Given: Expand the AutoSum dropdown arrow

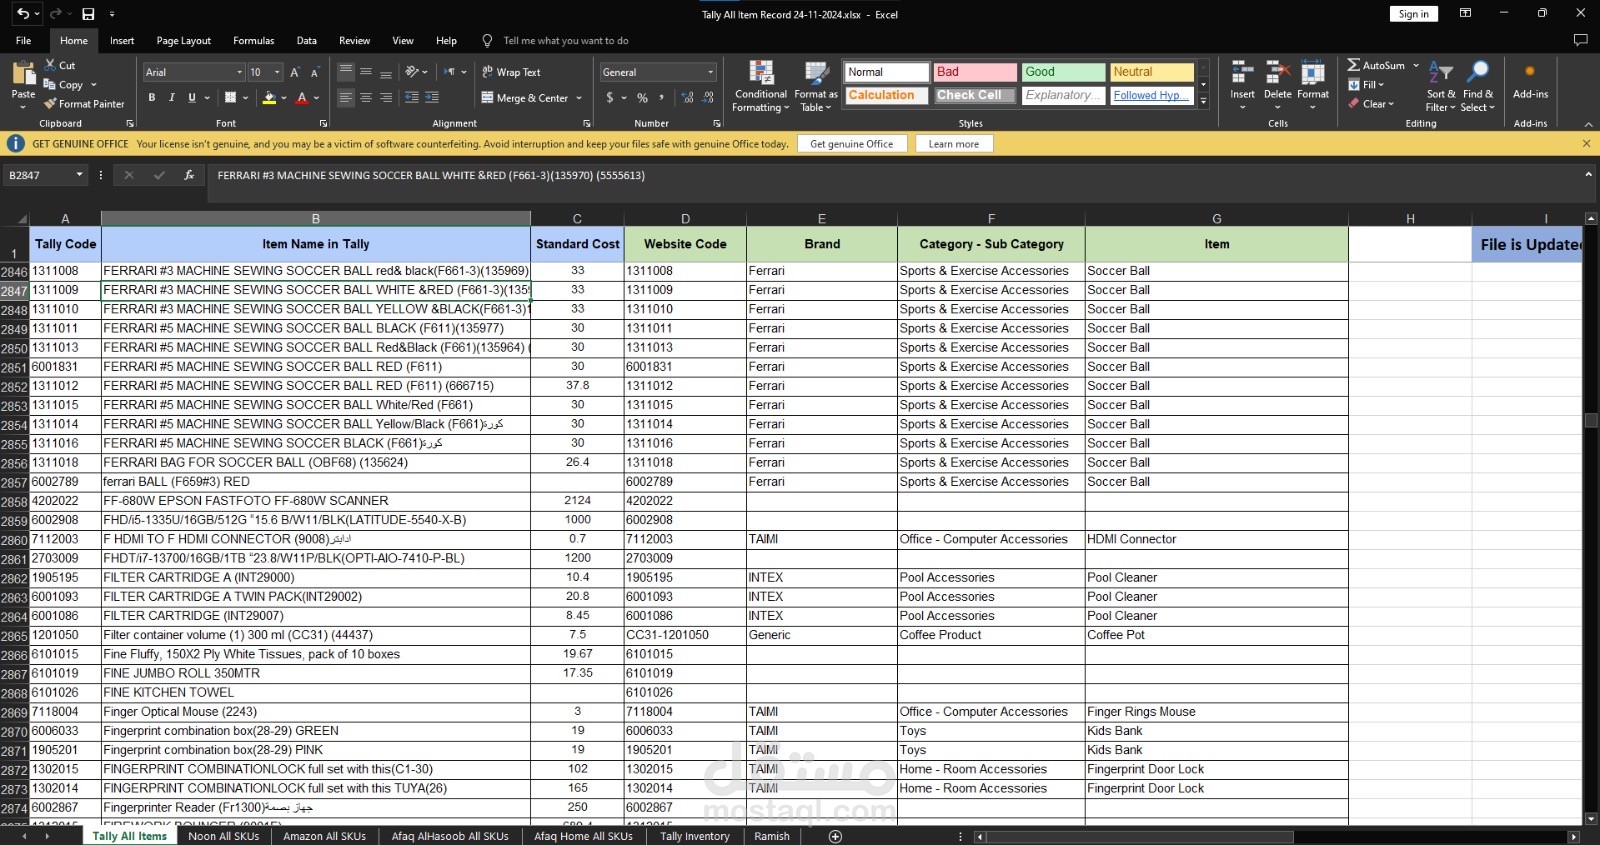Looking at the screenshot, I should tap(1416, 66).
